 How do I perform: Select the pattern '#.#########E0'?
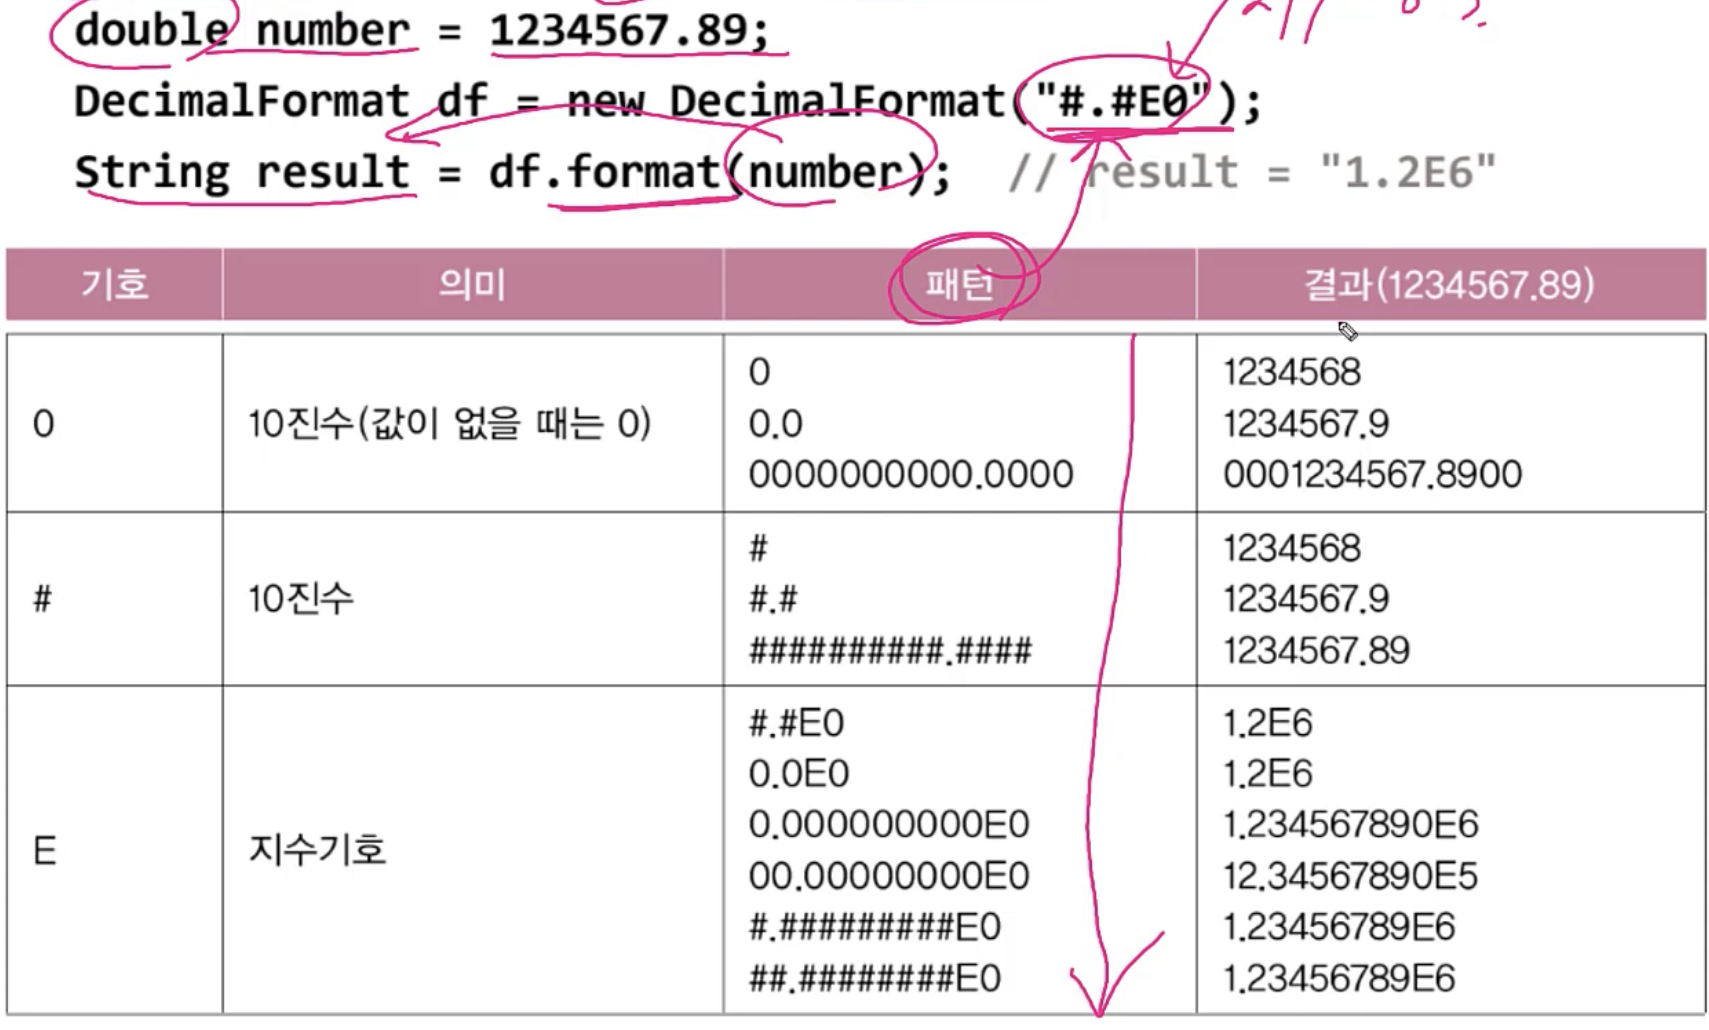click(874, 927)
